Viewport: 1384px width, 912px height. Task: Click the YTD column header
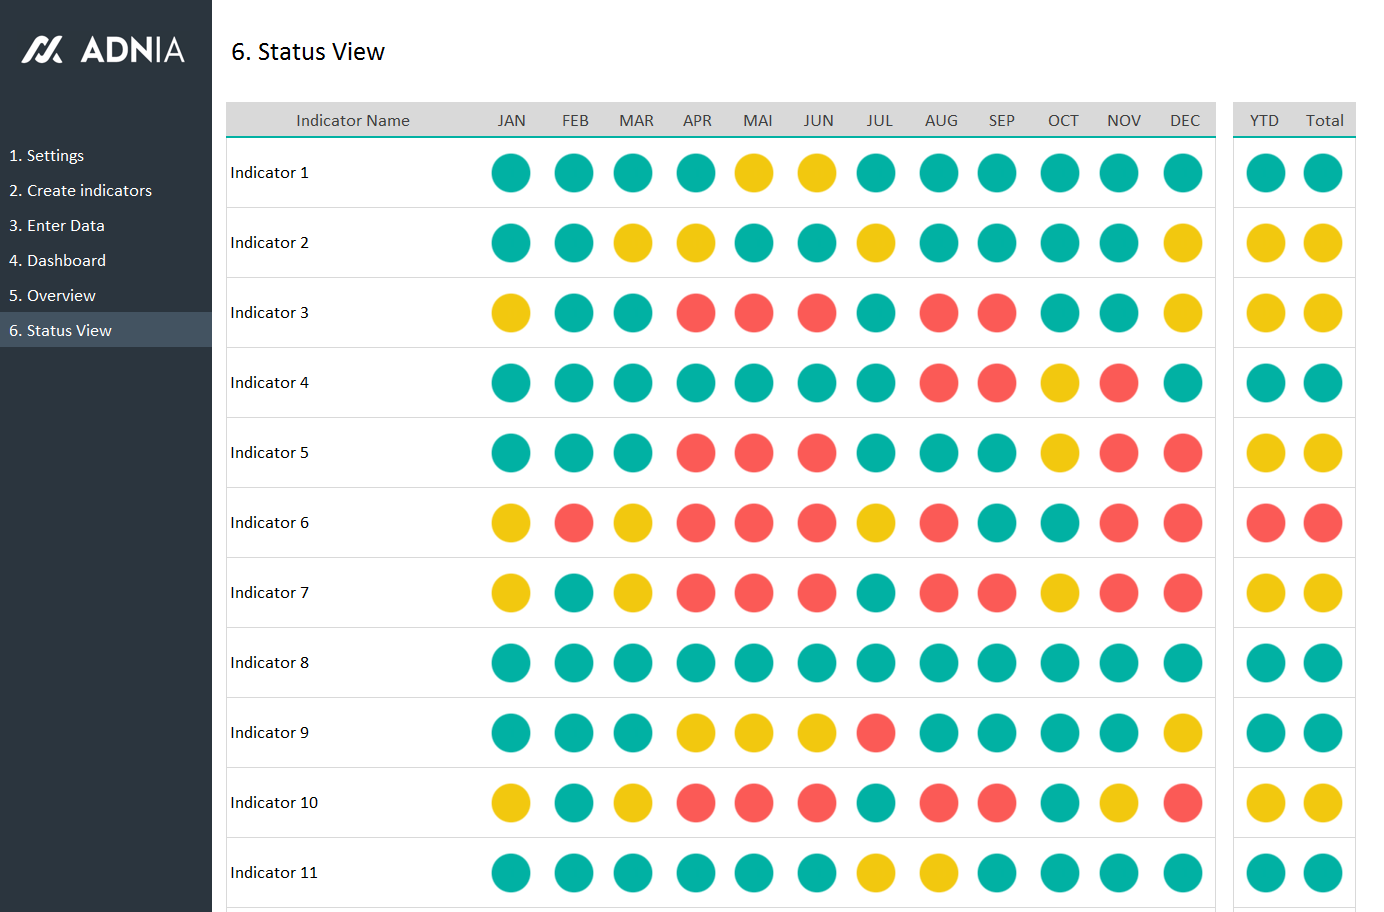[x=1264, y=121]
